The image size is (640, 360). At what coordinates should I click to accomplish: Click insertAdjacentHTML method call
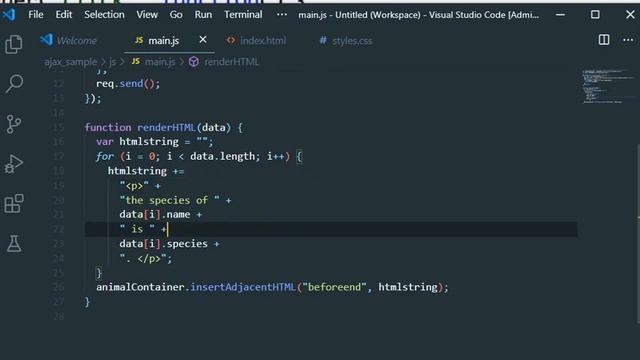[243, 287]
